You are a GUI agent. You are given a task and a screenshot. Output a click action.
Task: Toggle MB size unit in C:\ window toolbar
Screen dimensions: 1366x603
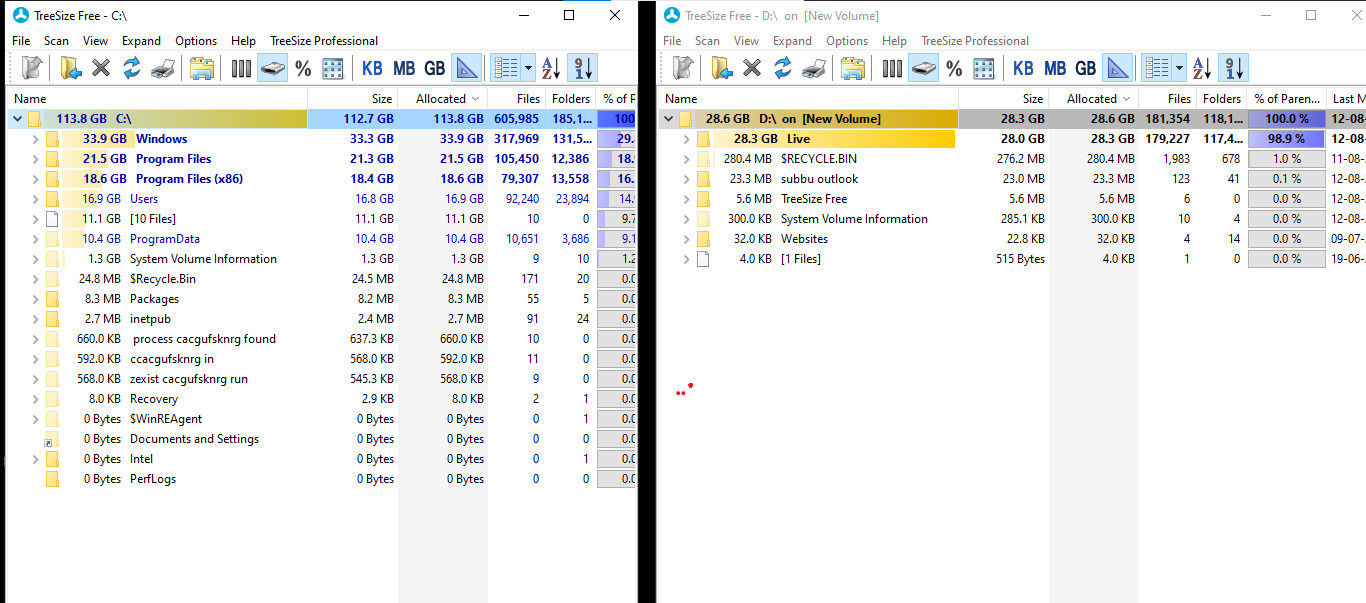click(x=404, y=68)
